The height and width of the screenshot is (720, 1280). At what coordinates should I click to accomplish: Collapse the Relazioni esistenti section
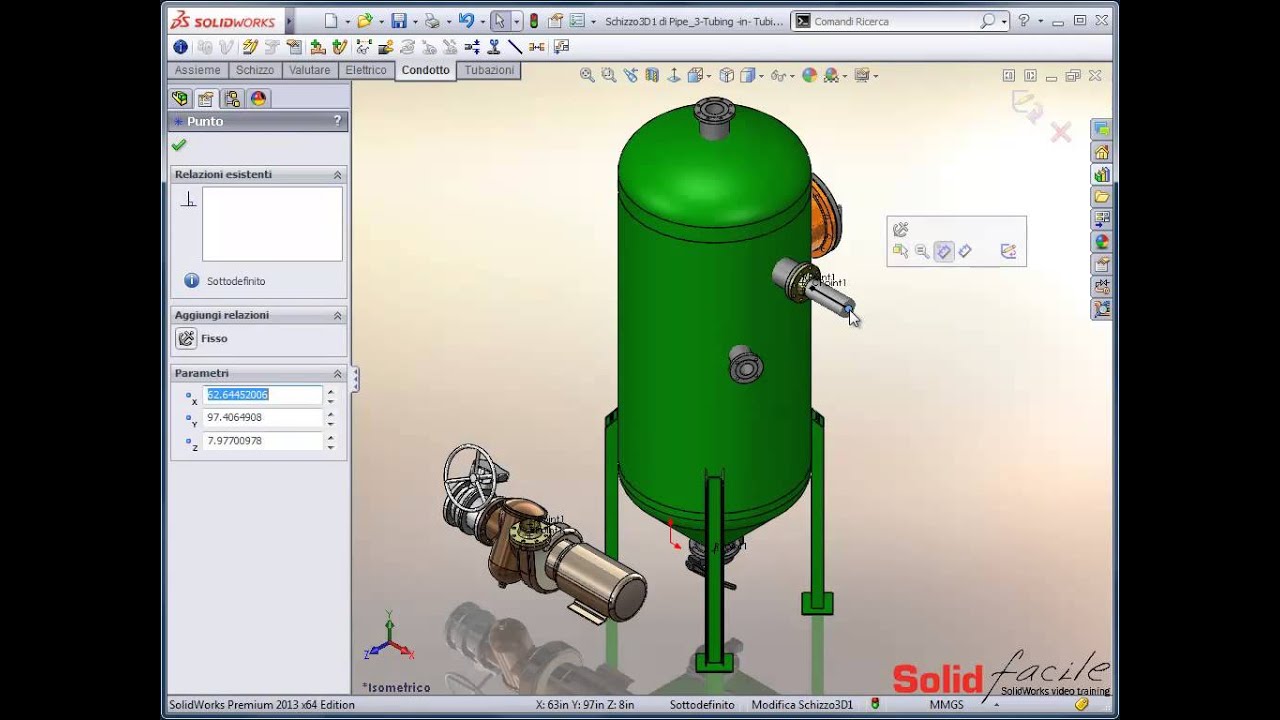337,175
